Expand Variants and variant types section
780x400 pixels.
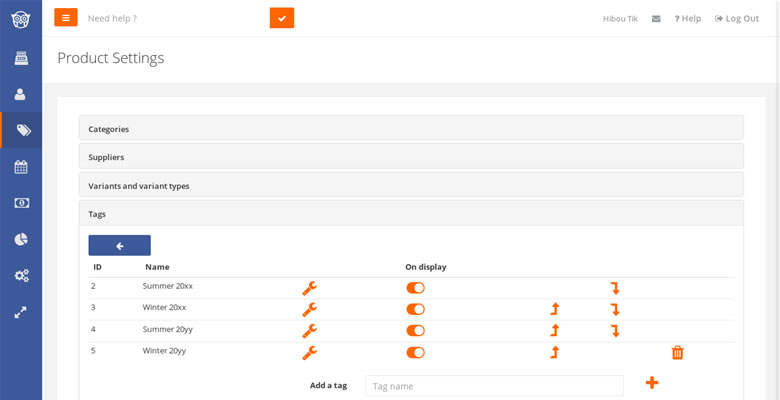tap(411, 186)
